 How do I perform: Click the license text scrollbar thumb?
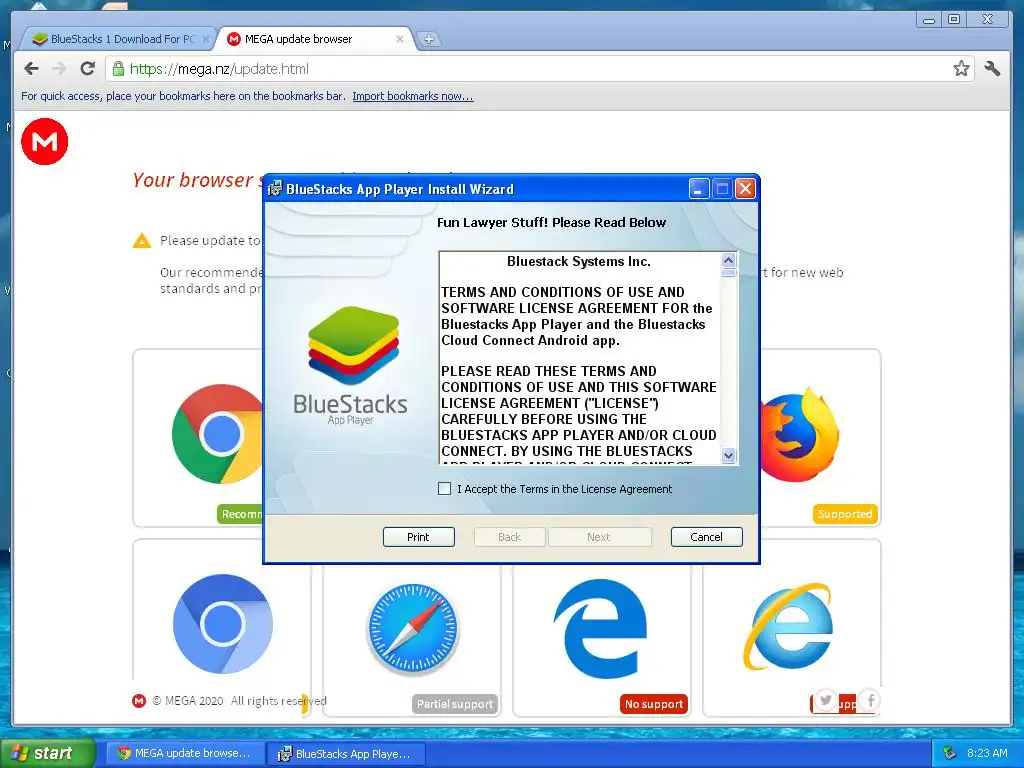tap(729, 272)
